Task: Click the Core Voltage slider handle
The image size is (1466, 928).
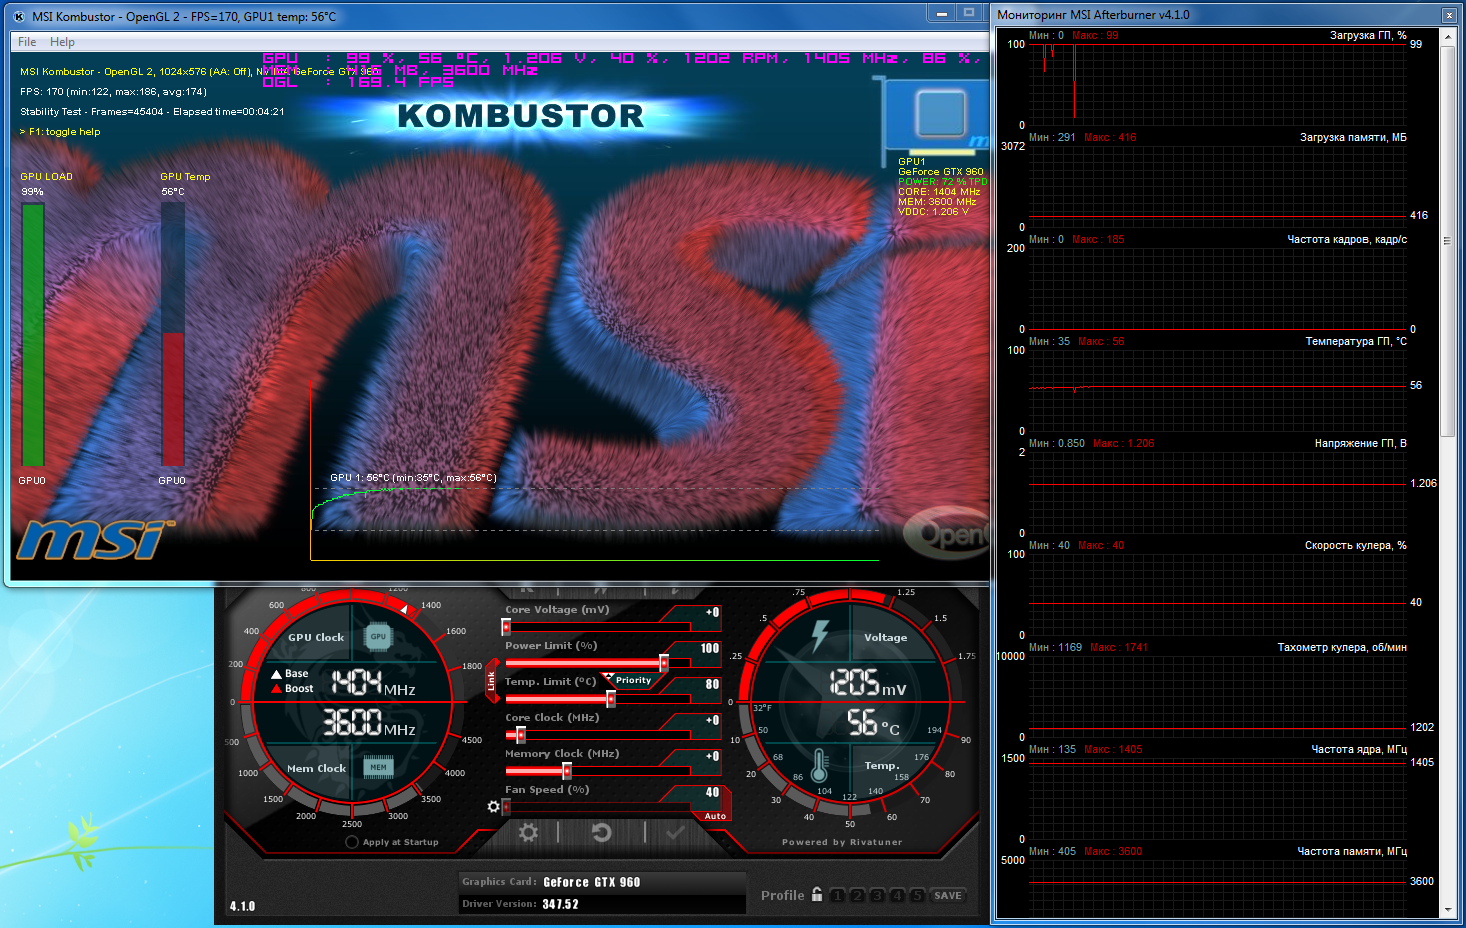Action: [x=506, y=627]
